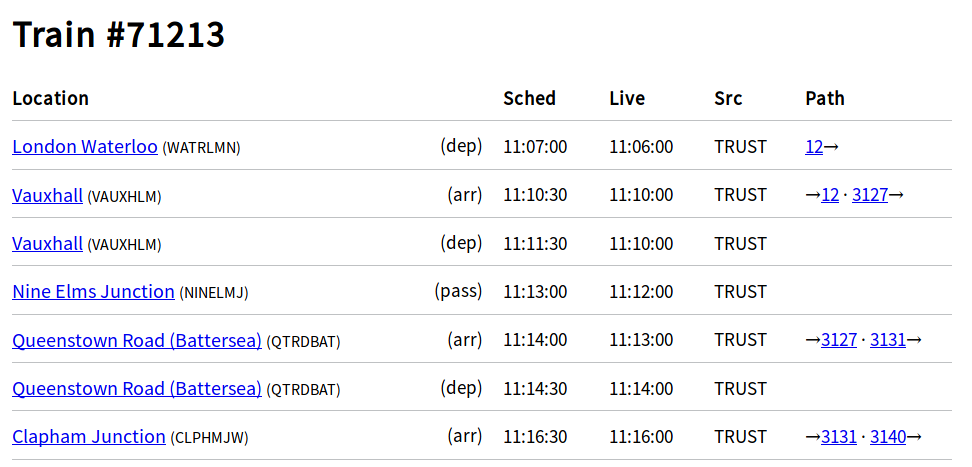The width and height of the screenshot is (972, 467).
Task: Follow path link 3131 in Clapham Junction row
Action: [x=839, y=437]
